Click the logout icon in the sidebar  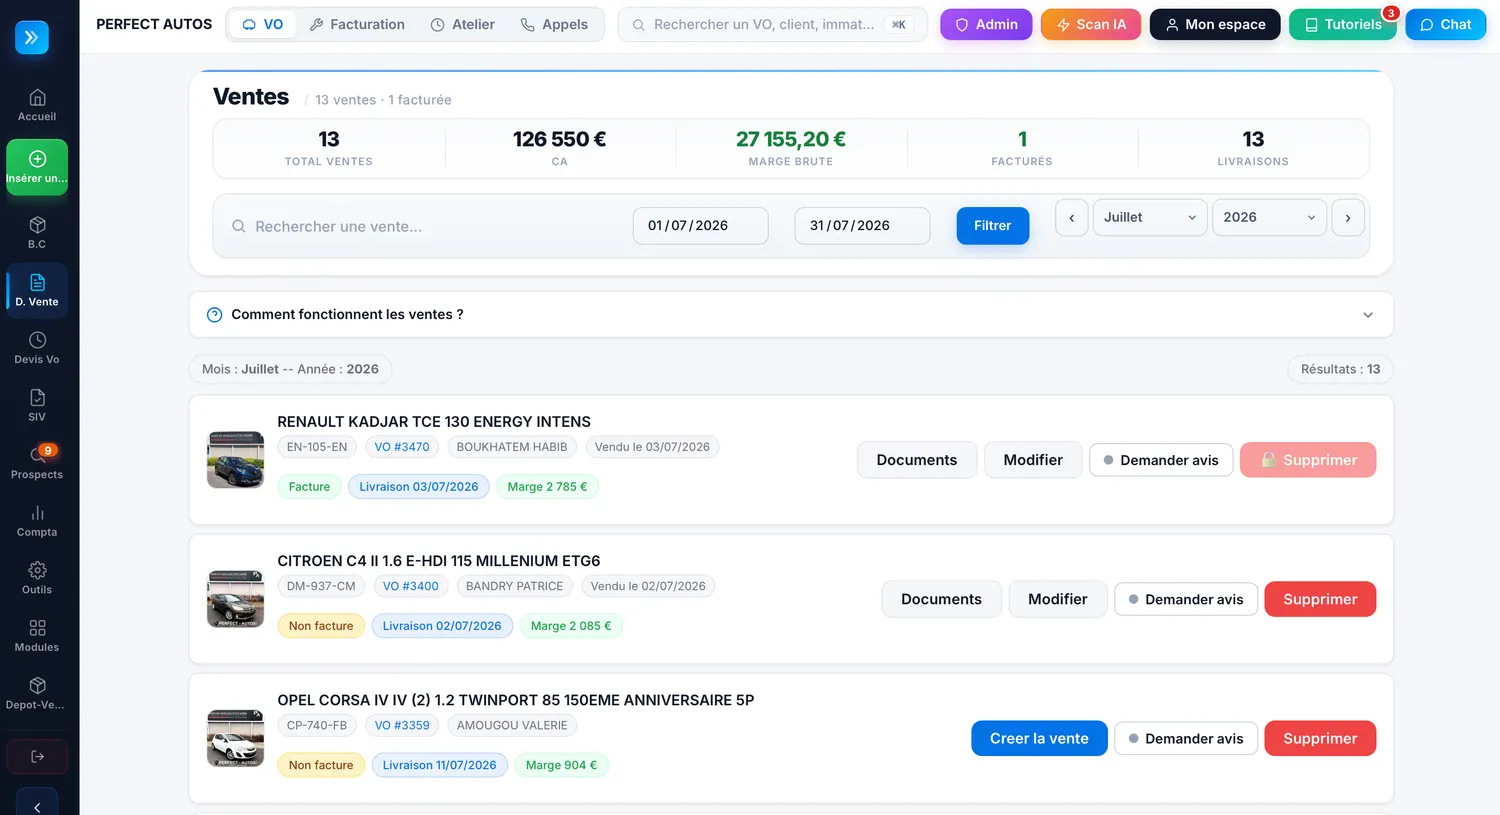(x=37, y=757)
